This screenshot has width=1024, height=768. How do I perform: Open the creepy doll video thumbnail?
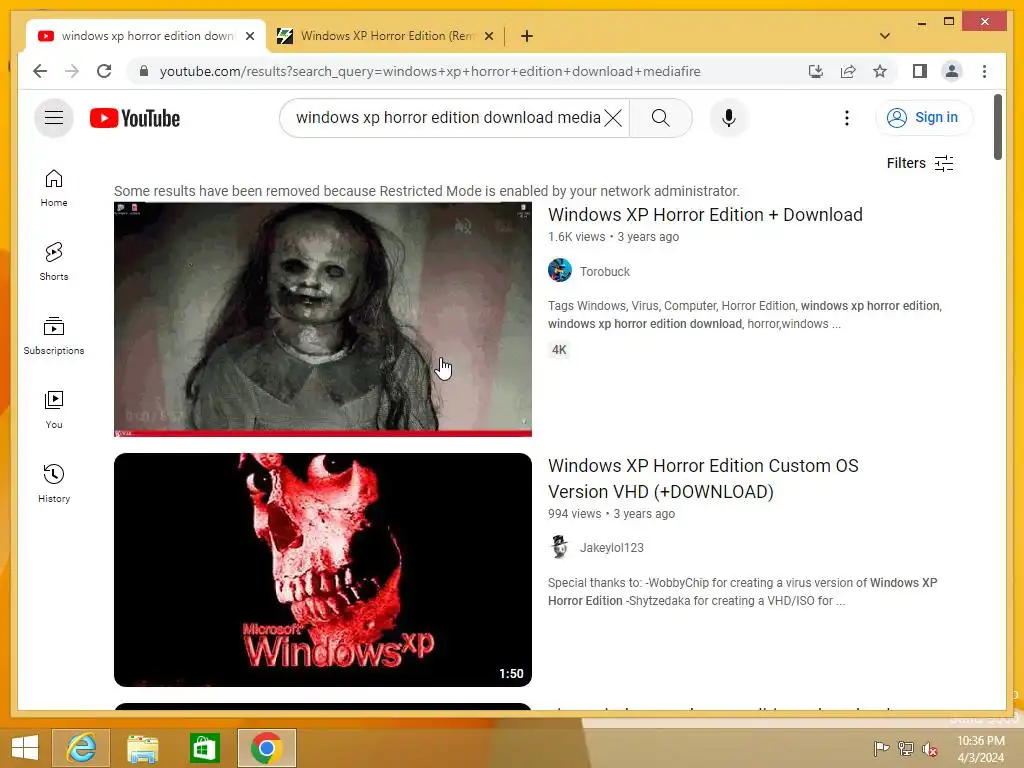pyautogui.click(x=323, y=319)
